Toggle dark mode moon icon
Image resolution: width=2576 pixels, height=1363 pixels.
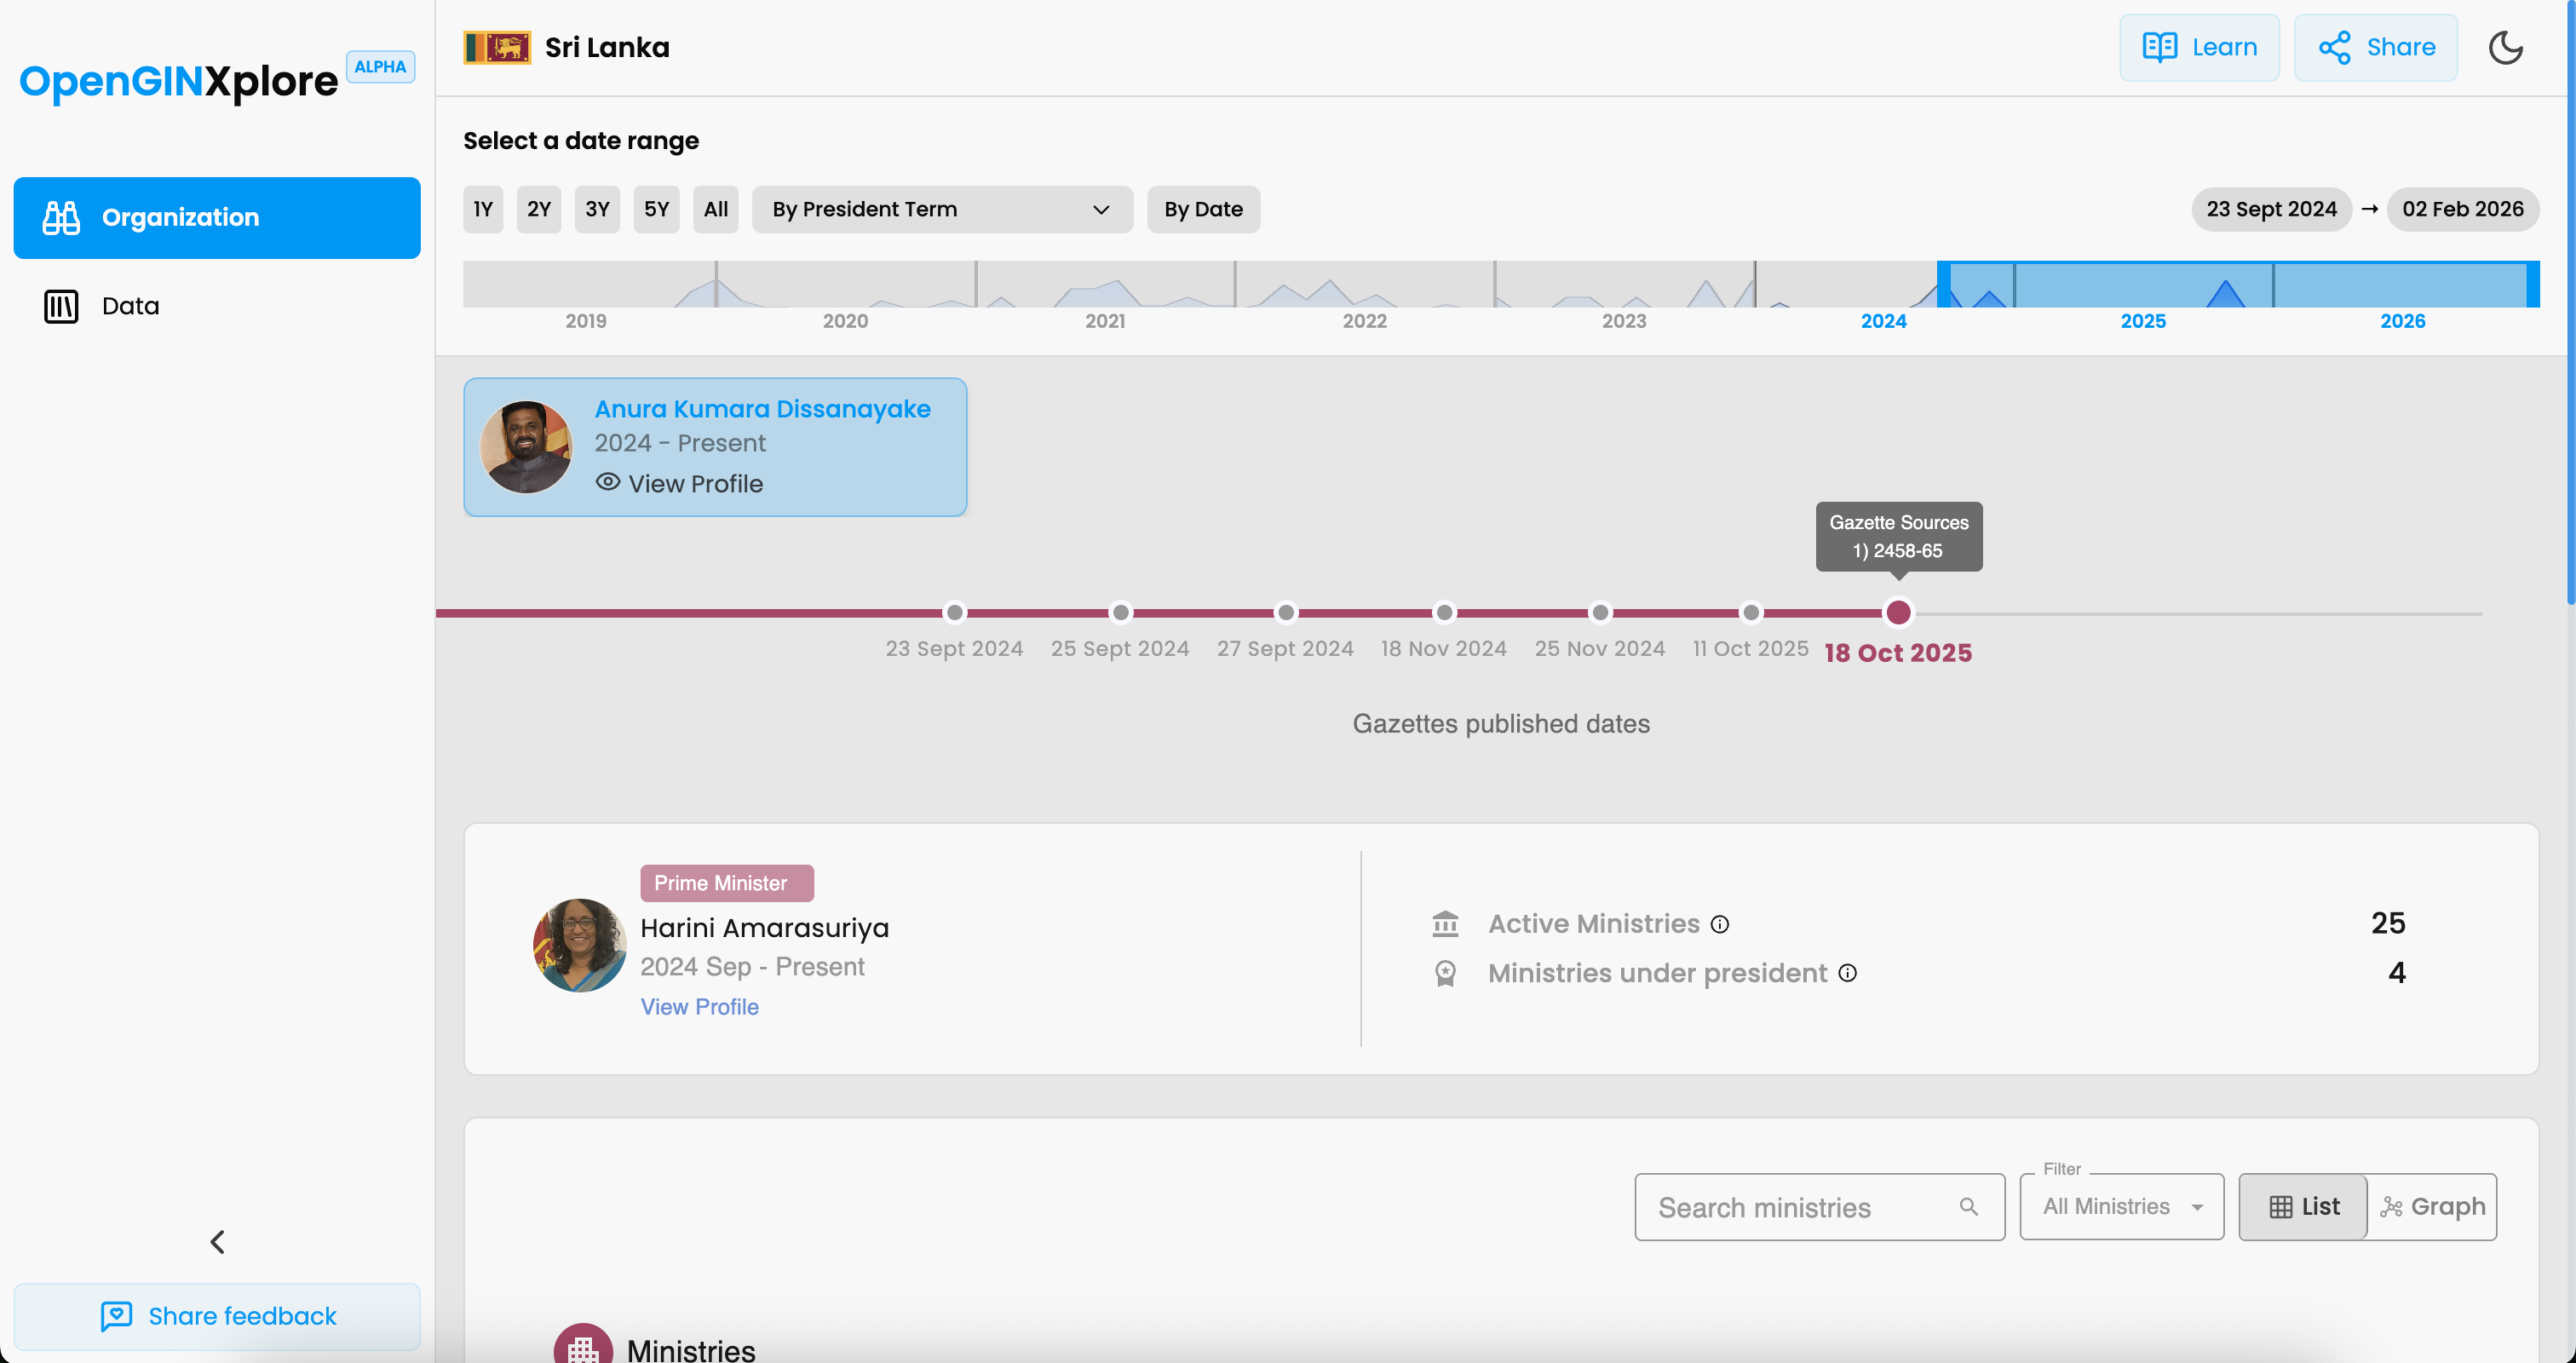click(x=2505, y=47)
